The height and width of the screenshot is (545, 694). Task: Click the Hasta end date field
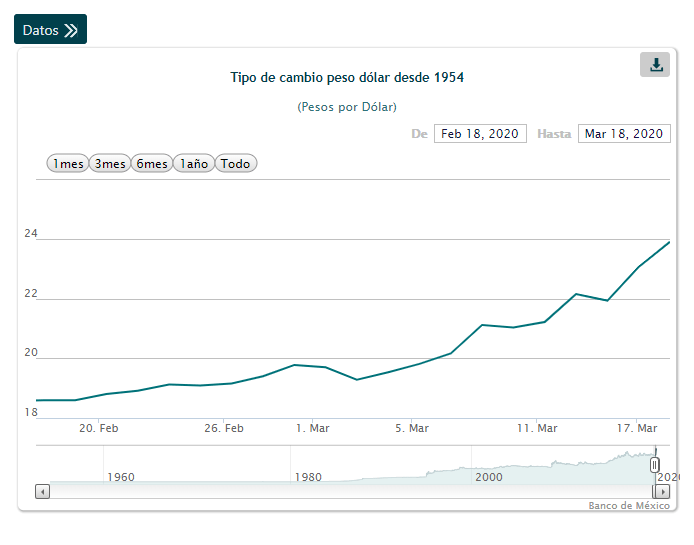pyautogui.click(x=624, y=134)
